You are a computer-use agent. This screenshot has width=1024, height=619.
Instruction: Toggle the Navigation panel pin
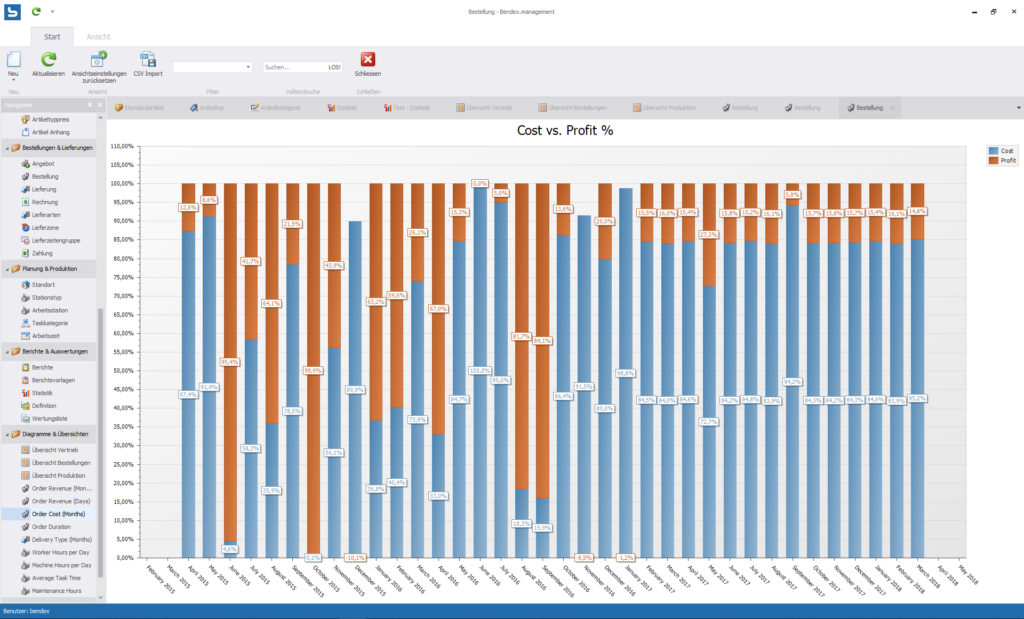pyautogui.click(x=89, y=104)
